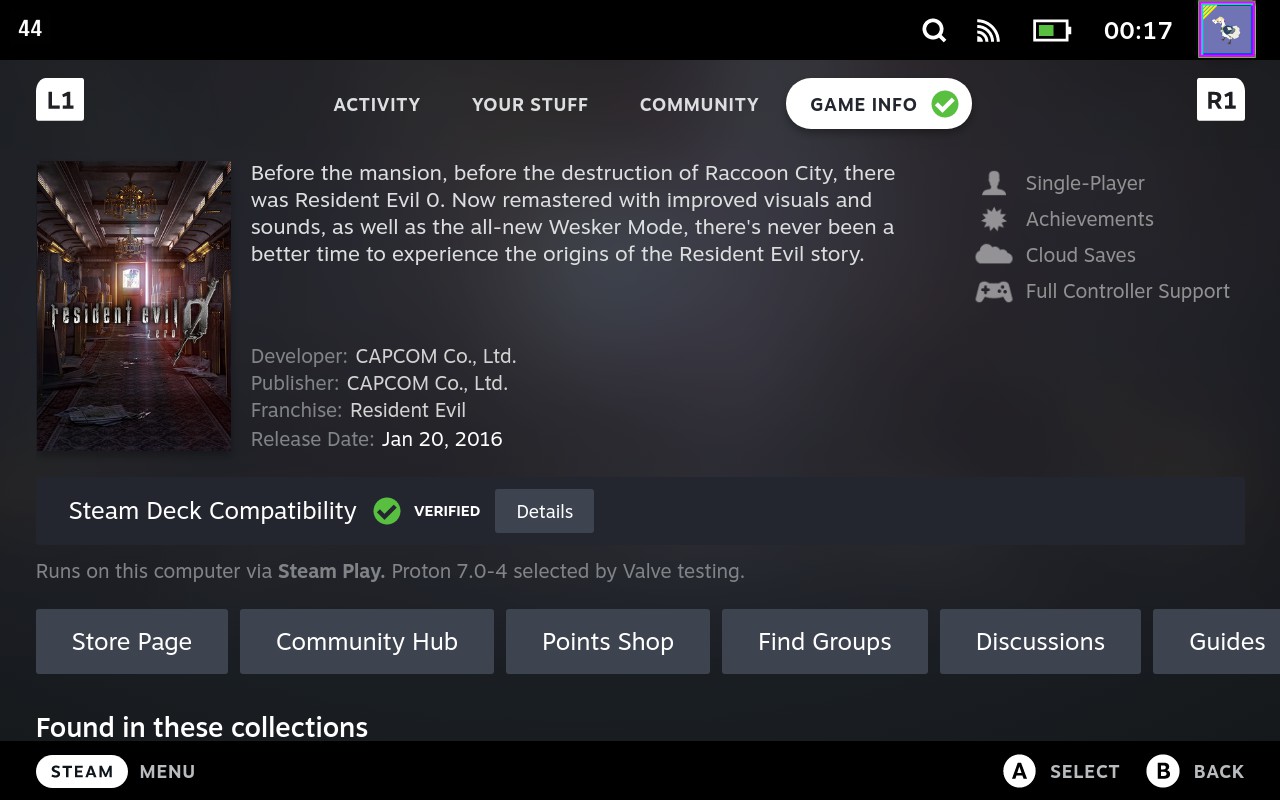Click the L1 bumper glyph
Screen dimensions: 1280x800
(60, 100)
